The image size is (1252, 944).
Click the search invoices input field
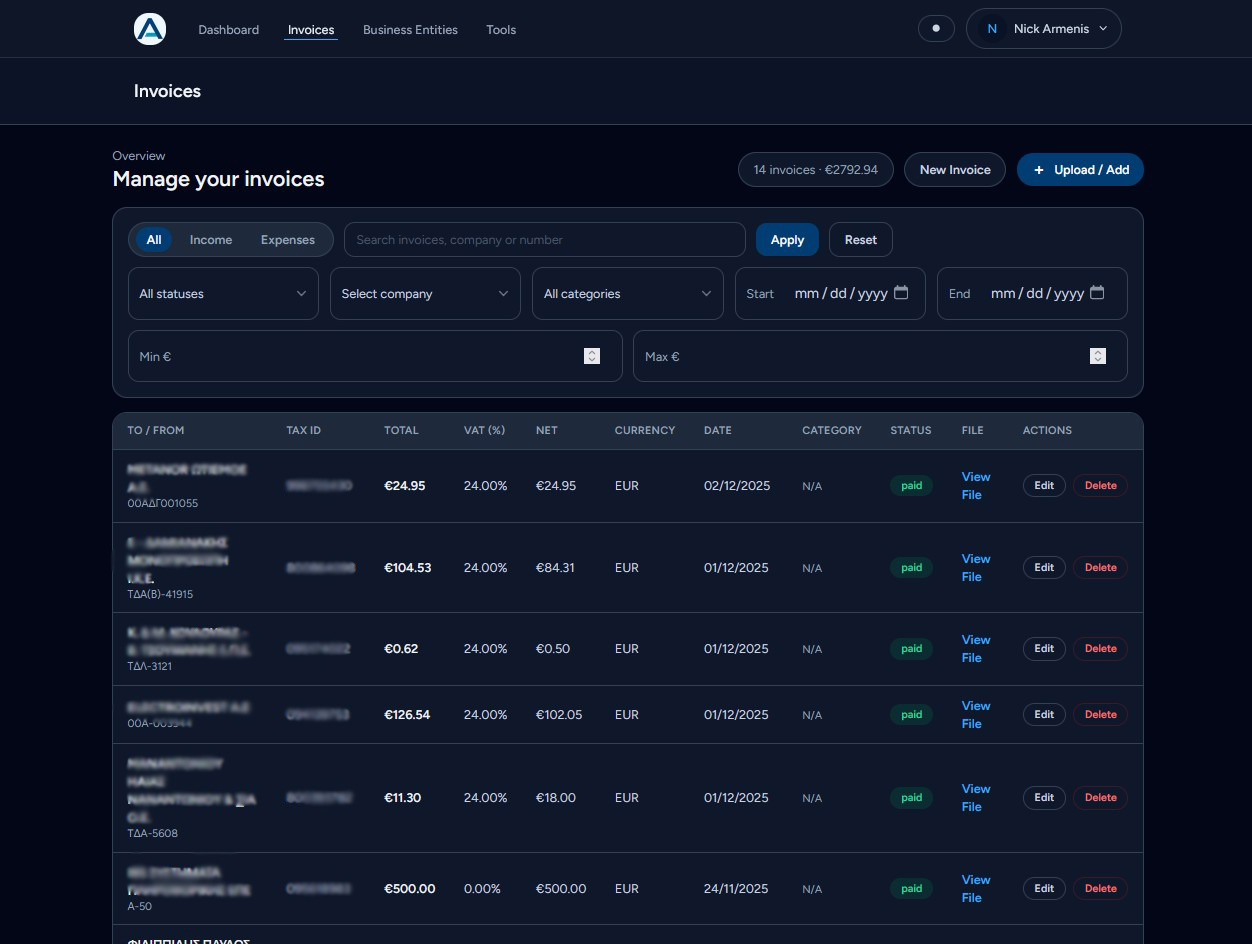click(544, 240)
